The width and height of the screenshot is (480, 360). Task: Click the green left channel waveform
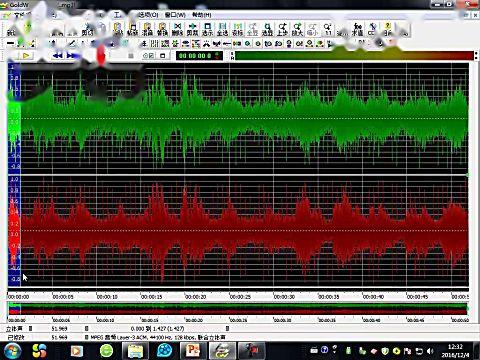coord(244,119)
